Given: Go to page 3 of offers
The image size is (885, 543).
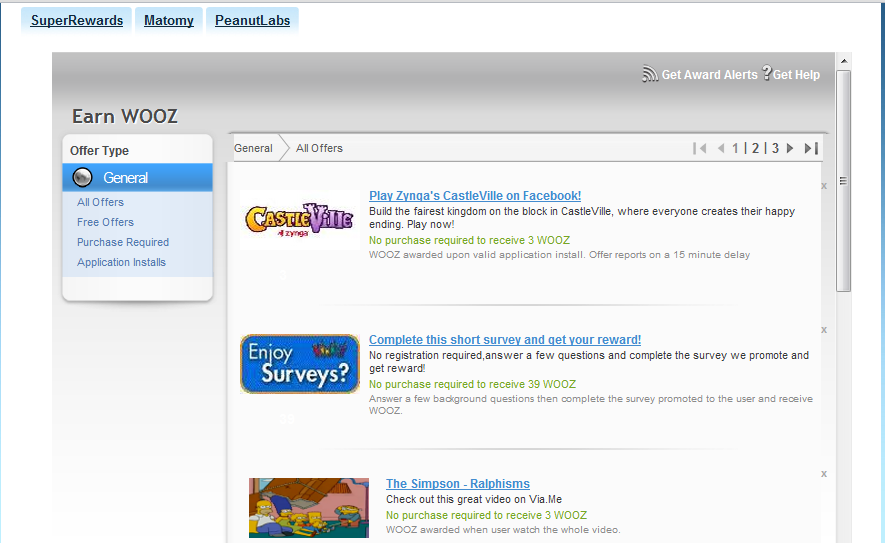Looking at the screenshot, I should click(775, 148).
